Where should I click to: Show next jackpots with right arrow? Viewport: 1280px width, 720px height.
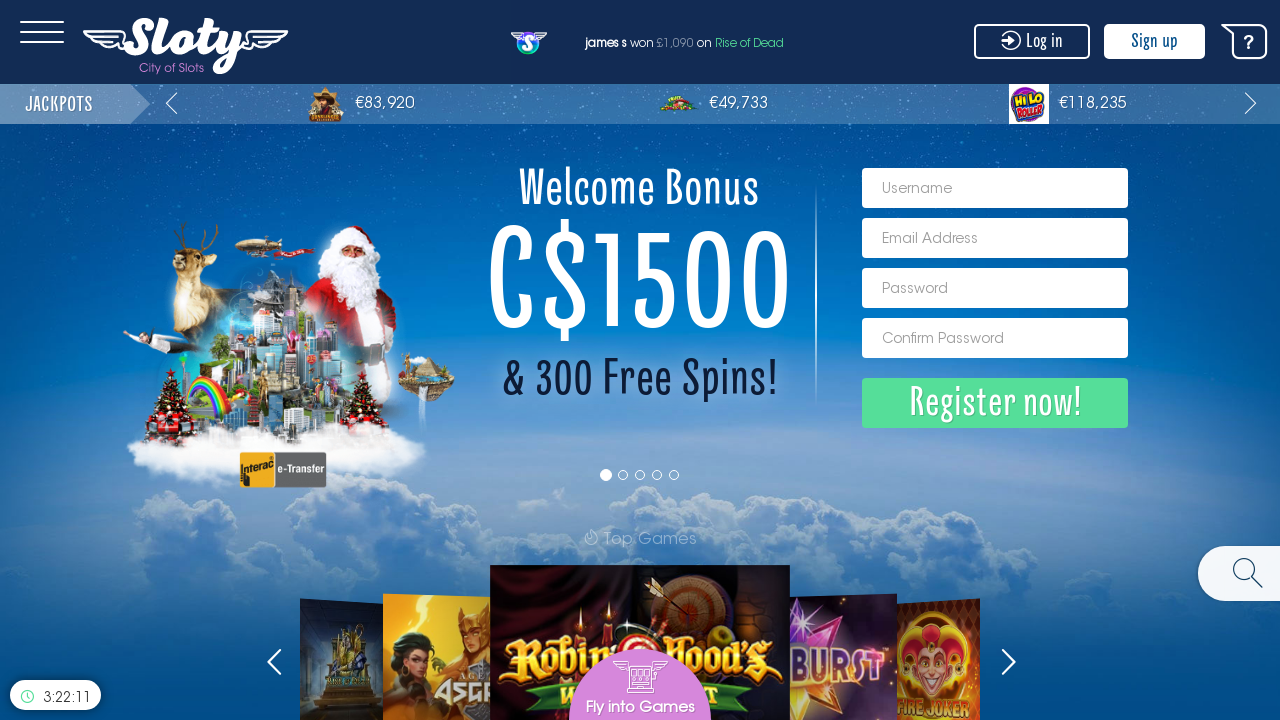1250,103
